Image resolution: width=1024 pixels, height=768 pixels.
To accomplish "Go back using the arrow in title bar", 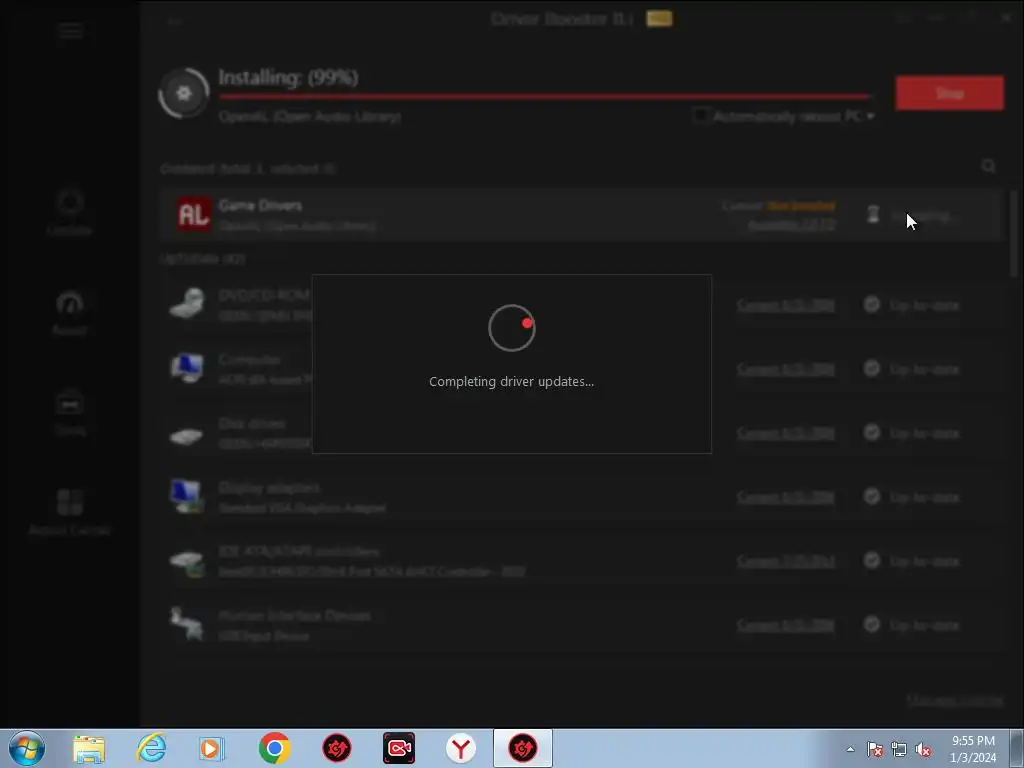I will [x=174, y=22].
